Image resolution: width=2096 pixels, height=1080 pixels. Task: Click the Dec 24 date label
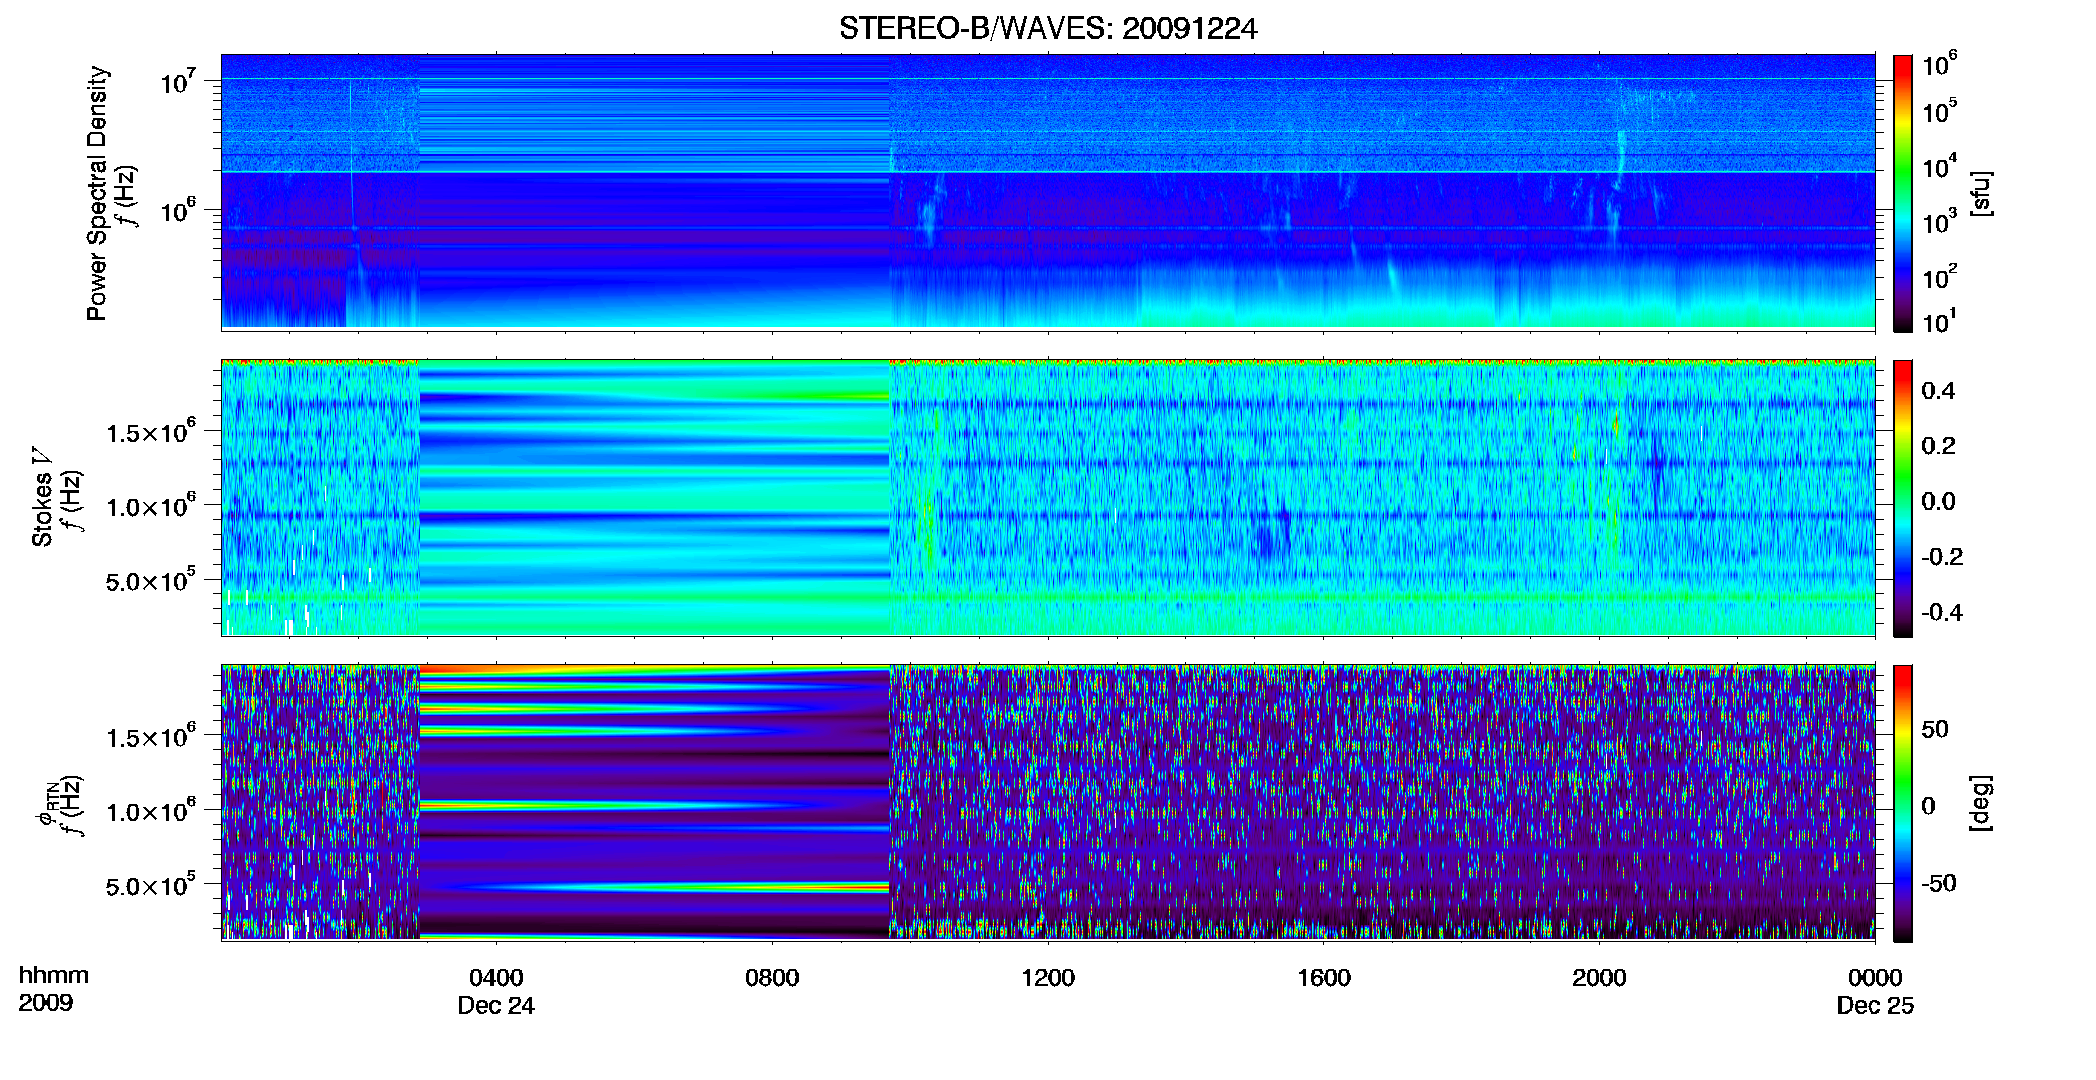point(496,1006)
